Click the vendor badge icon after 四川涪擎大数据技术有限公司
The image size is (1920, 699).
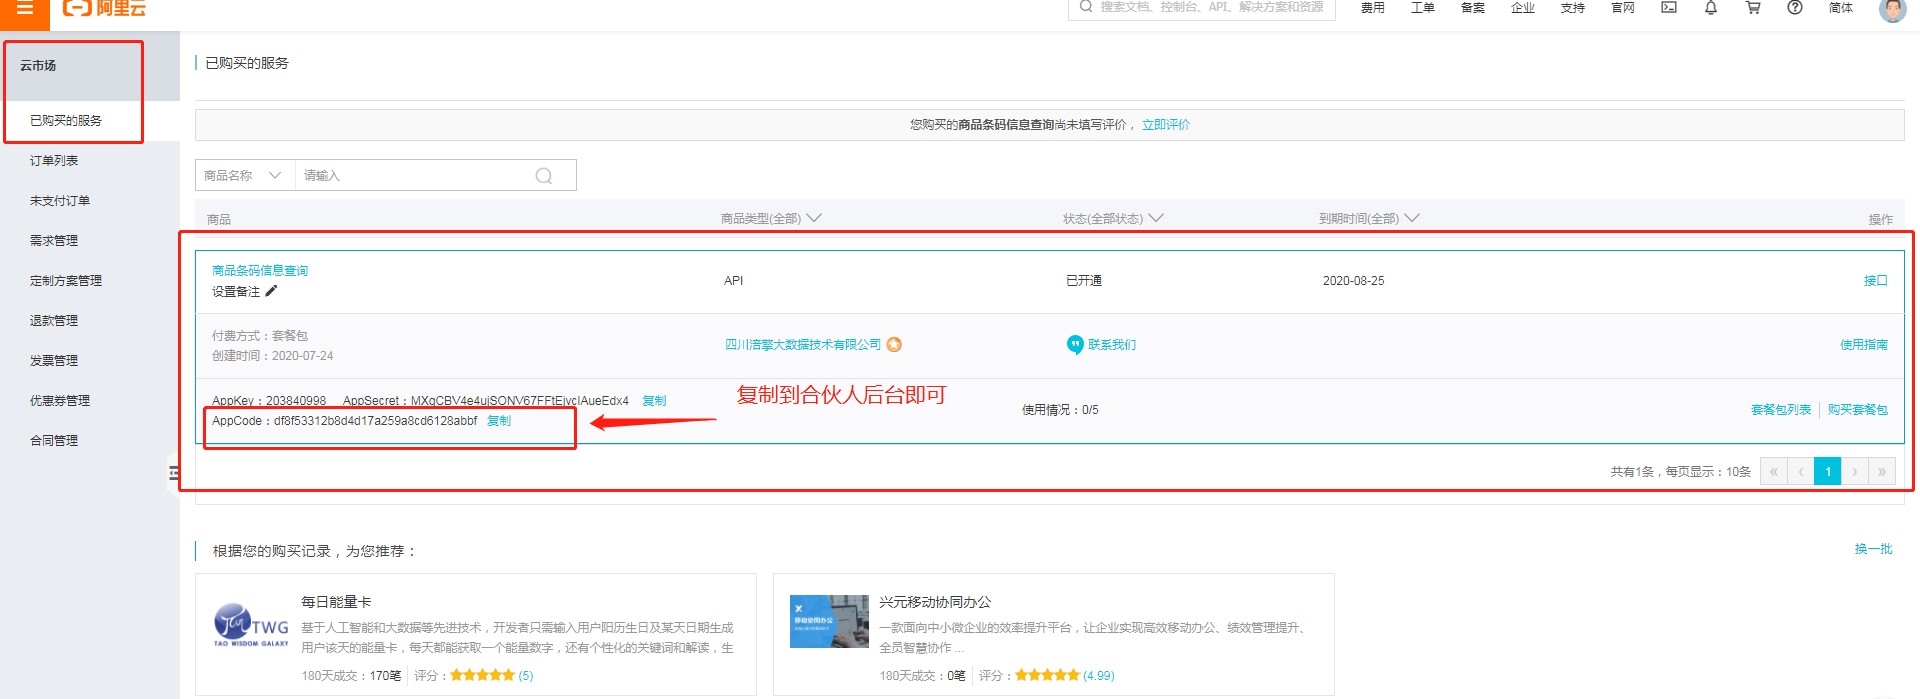(x=894, y=344)
